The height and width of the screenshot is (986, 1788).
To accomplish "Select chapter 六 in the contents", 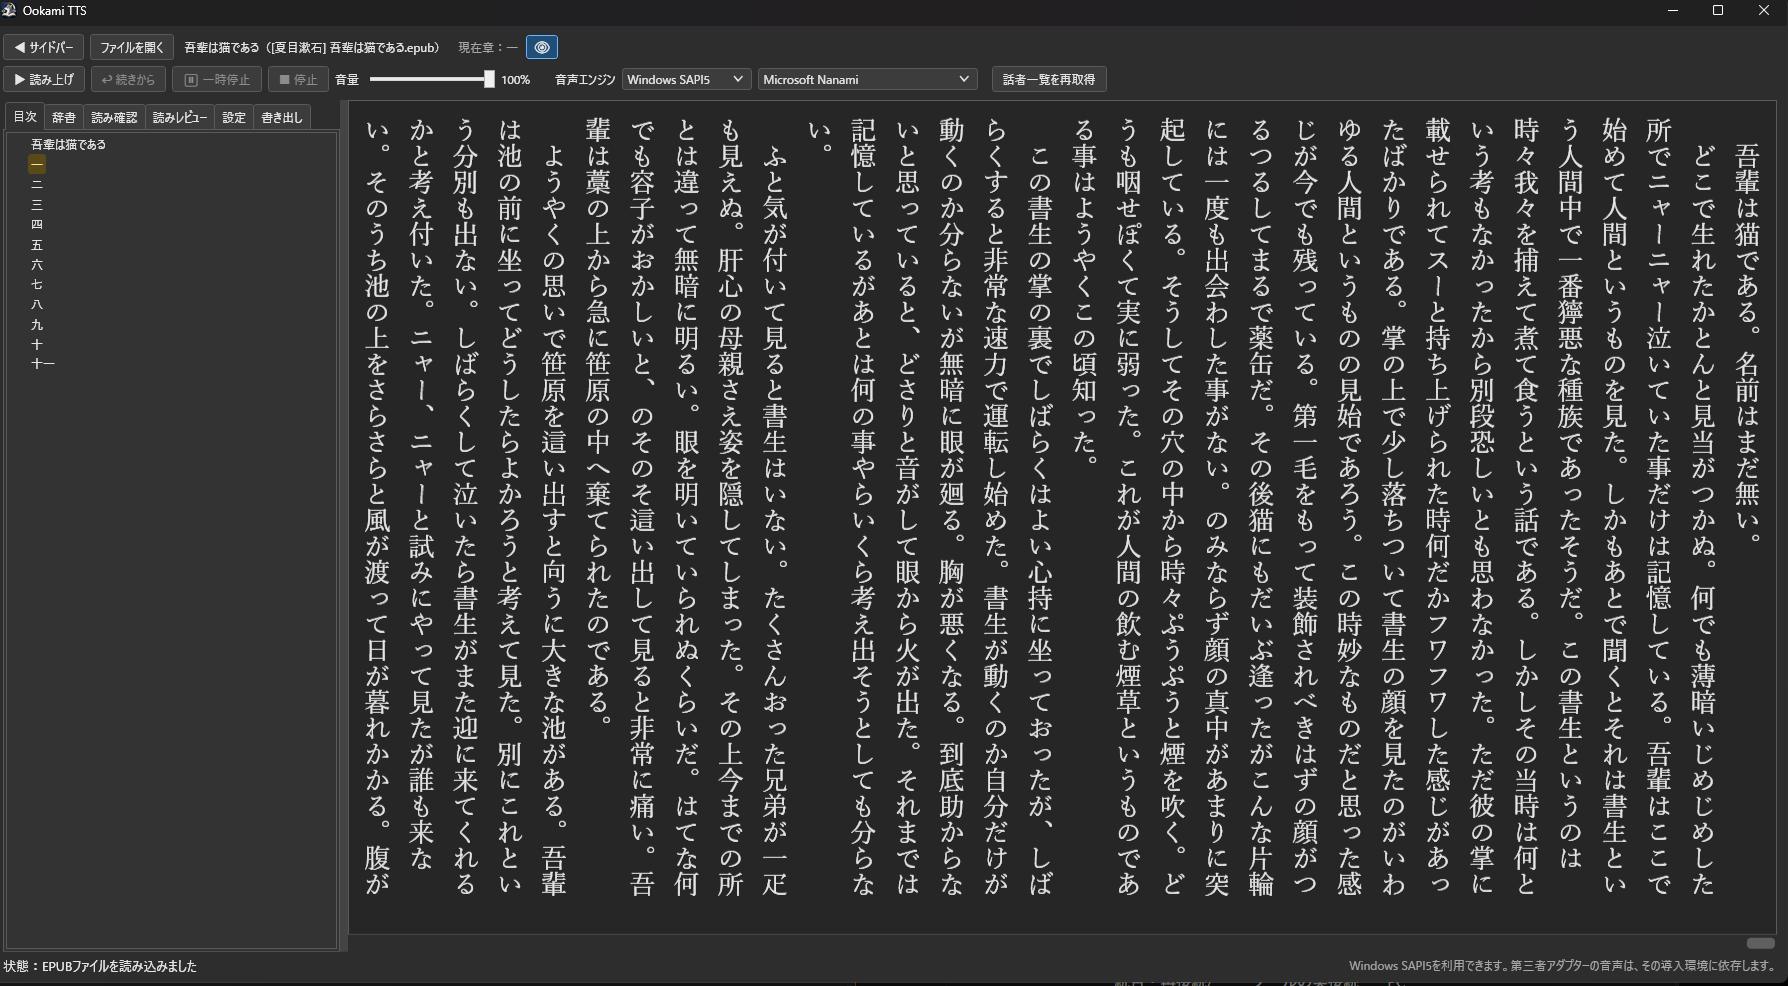I will point(37,264).
